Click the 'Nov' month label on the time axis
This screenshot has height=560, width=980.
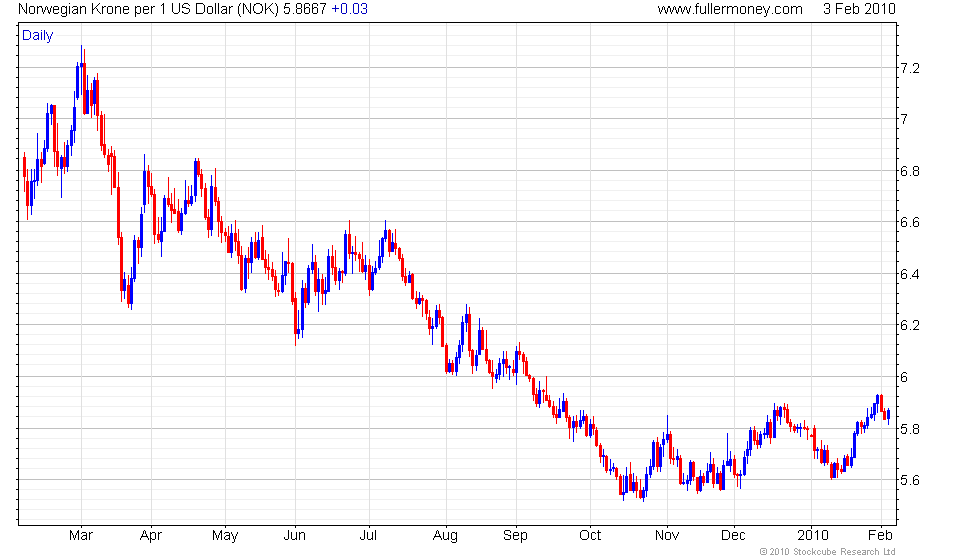[x=667, y=536]
